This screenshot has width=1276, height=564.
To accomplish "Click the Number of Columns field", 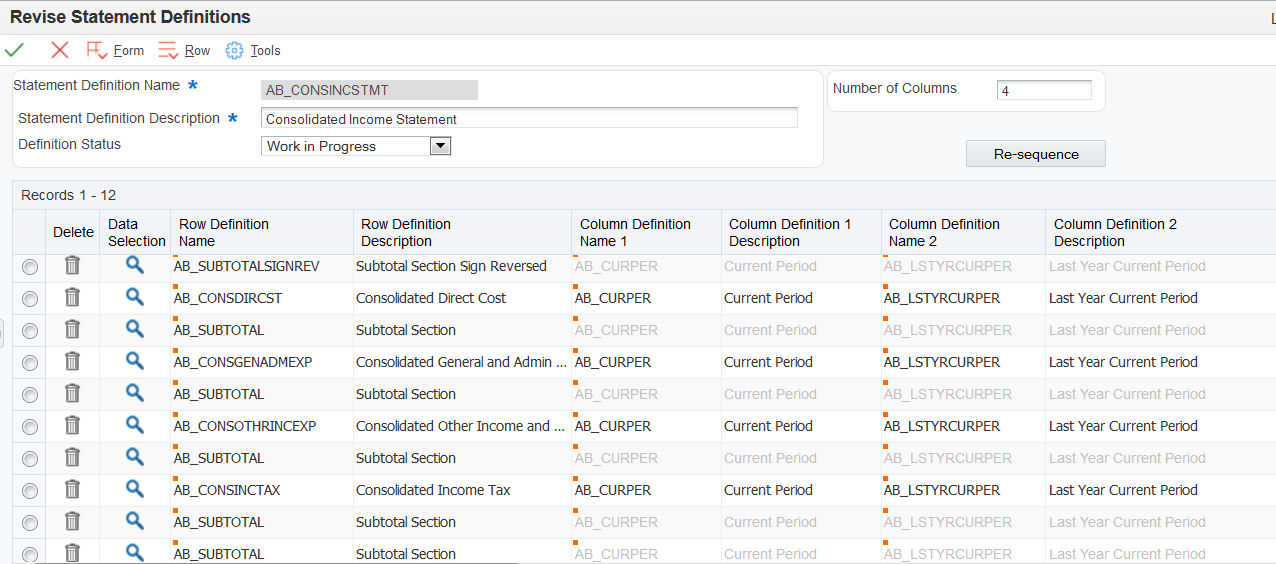I will tap(1043, 90).
